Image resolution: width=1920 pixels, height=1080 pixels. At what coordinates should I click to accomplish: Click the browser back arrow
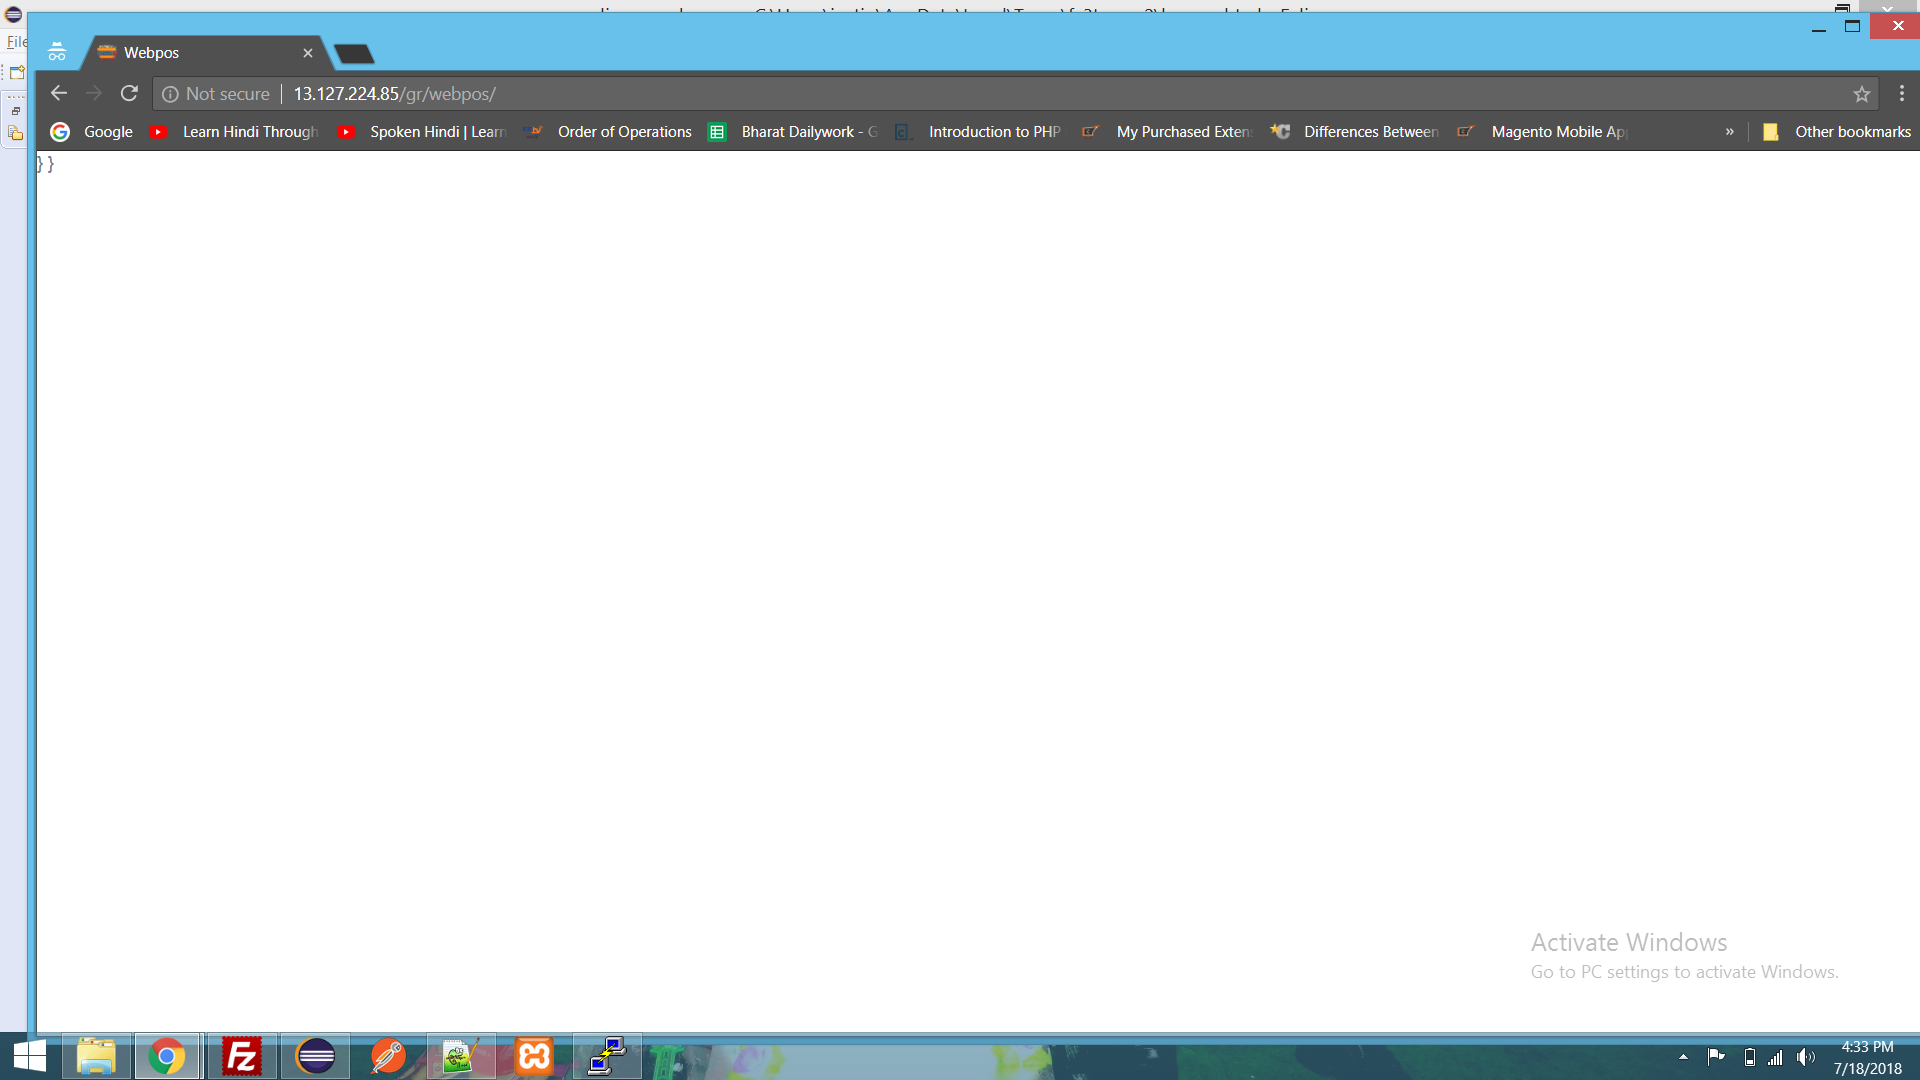(x=59, y=93)
